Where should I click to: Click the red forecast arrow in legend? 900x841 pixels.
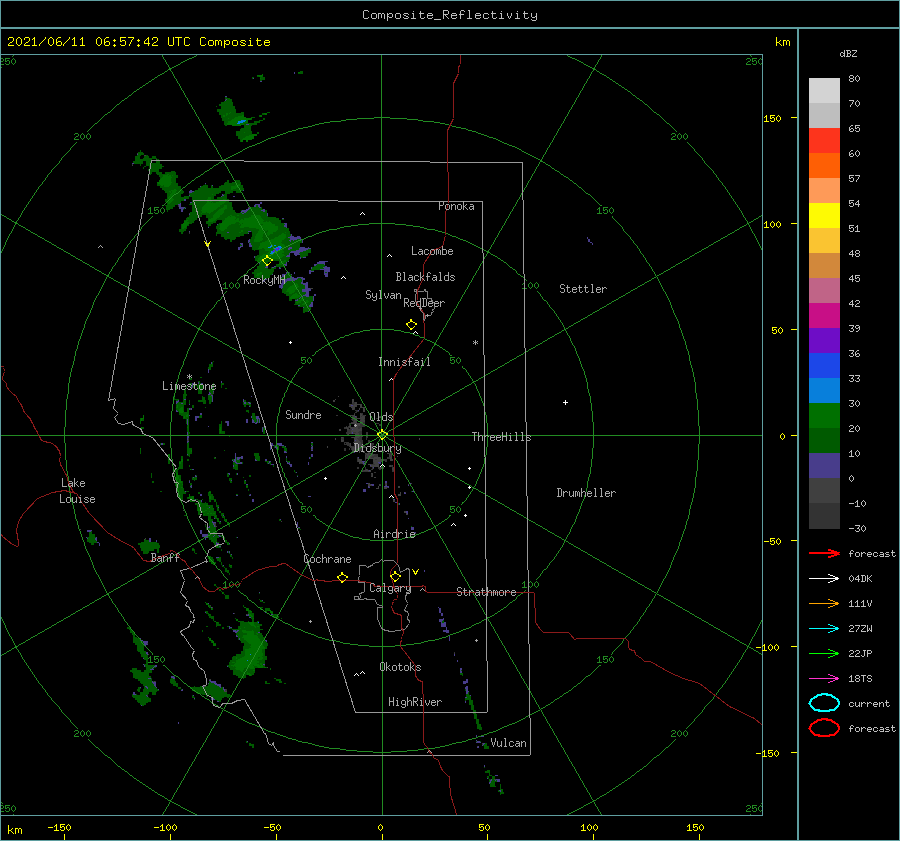click(x=824, y=553)
